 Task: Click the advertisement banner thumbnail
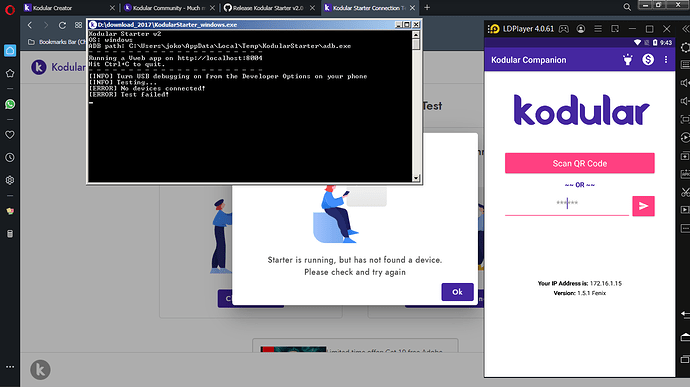point(294,350)
